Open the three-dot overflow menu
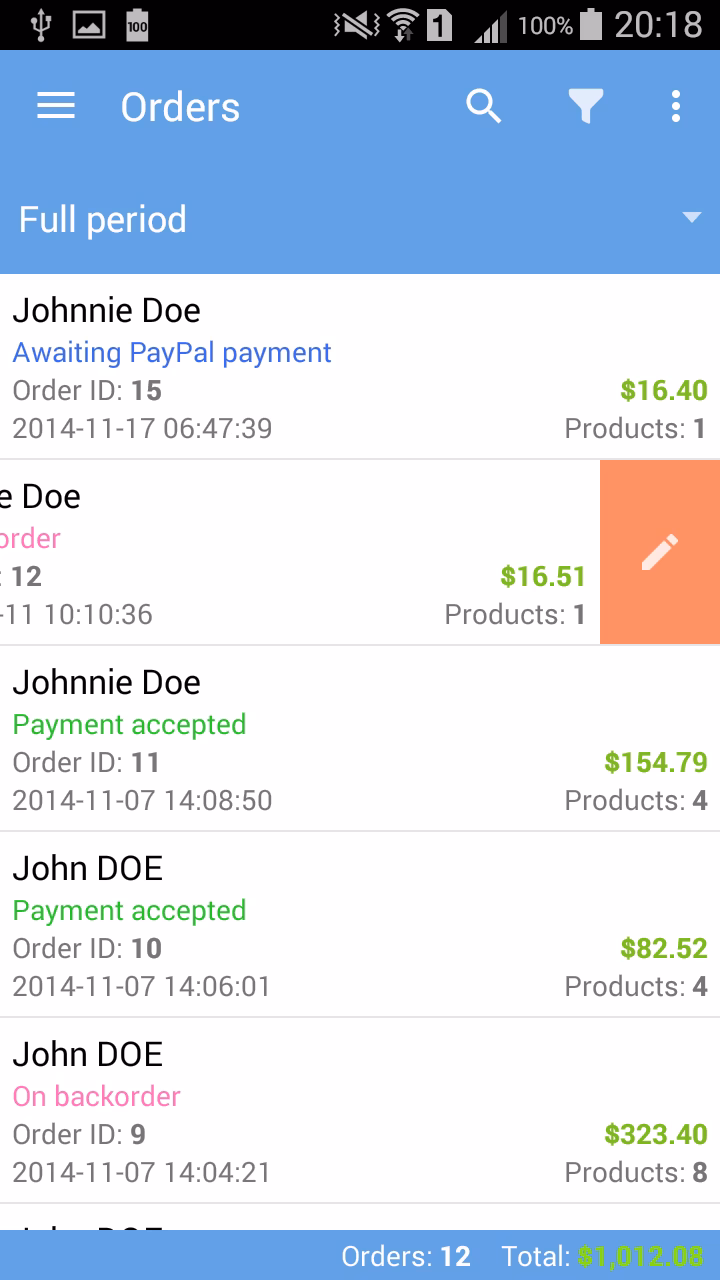Image resolution: width=720 pixels, height=1280 pixels. (676, 106)
